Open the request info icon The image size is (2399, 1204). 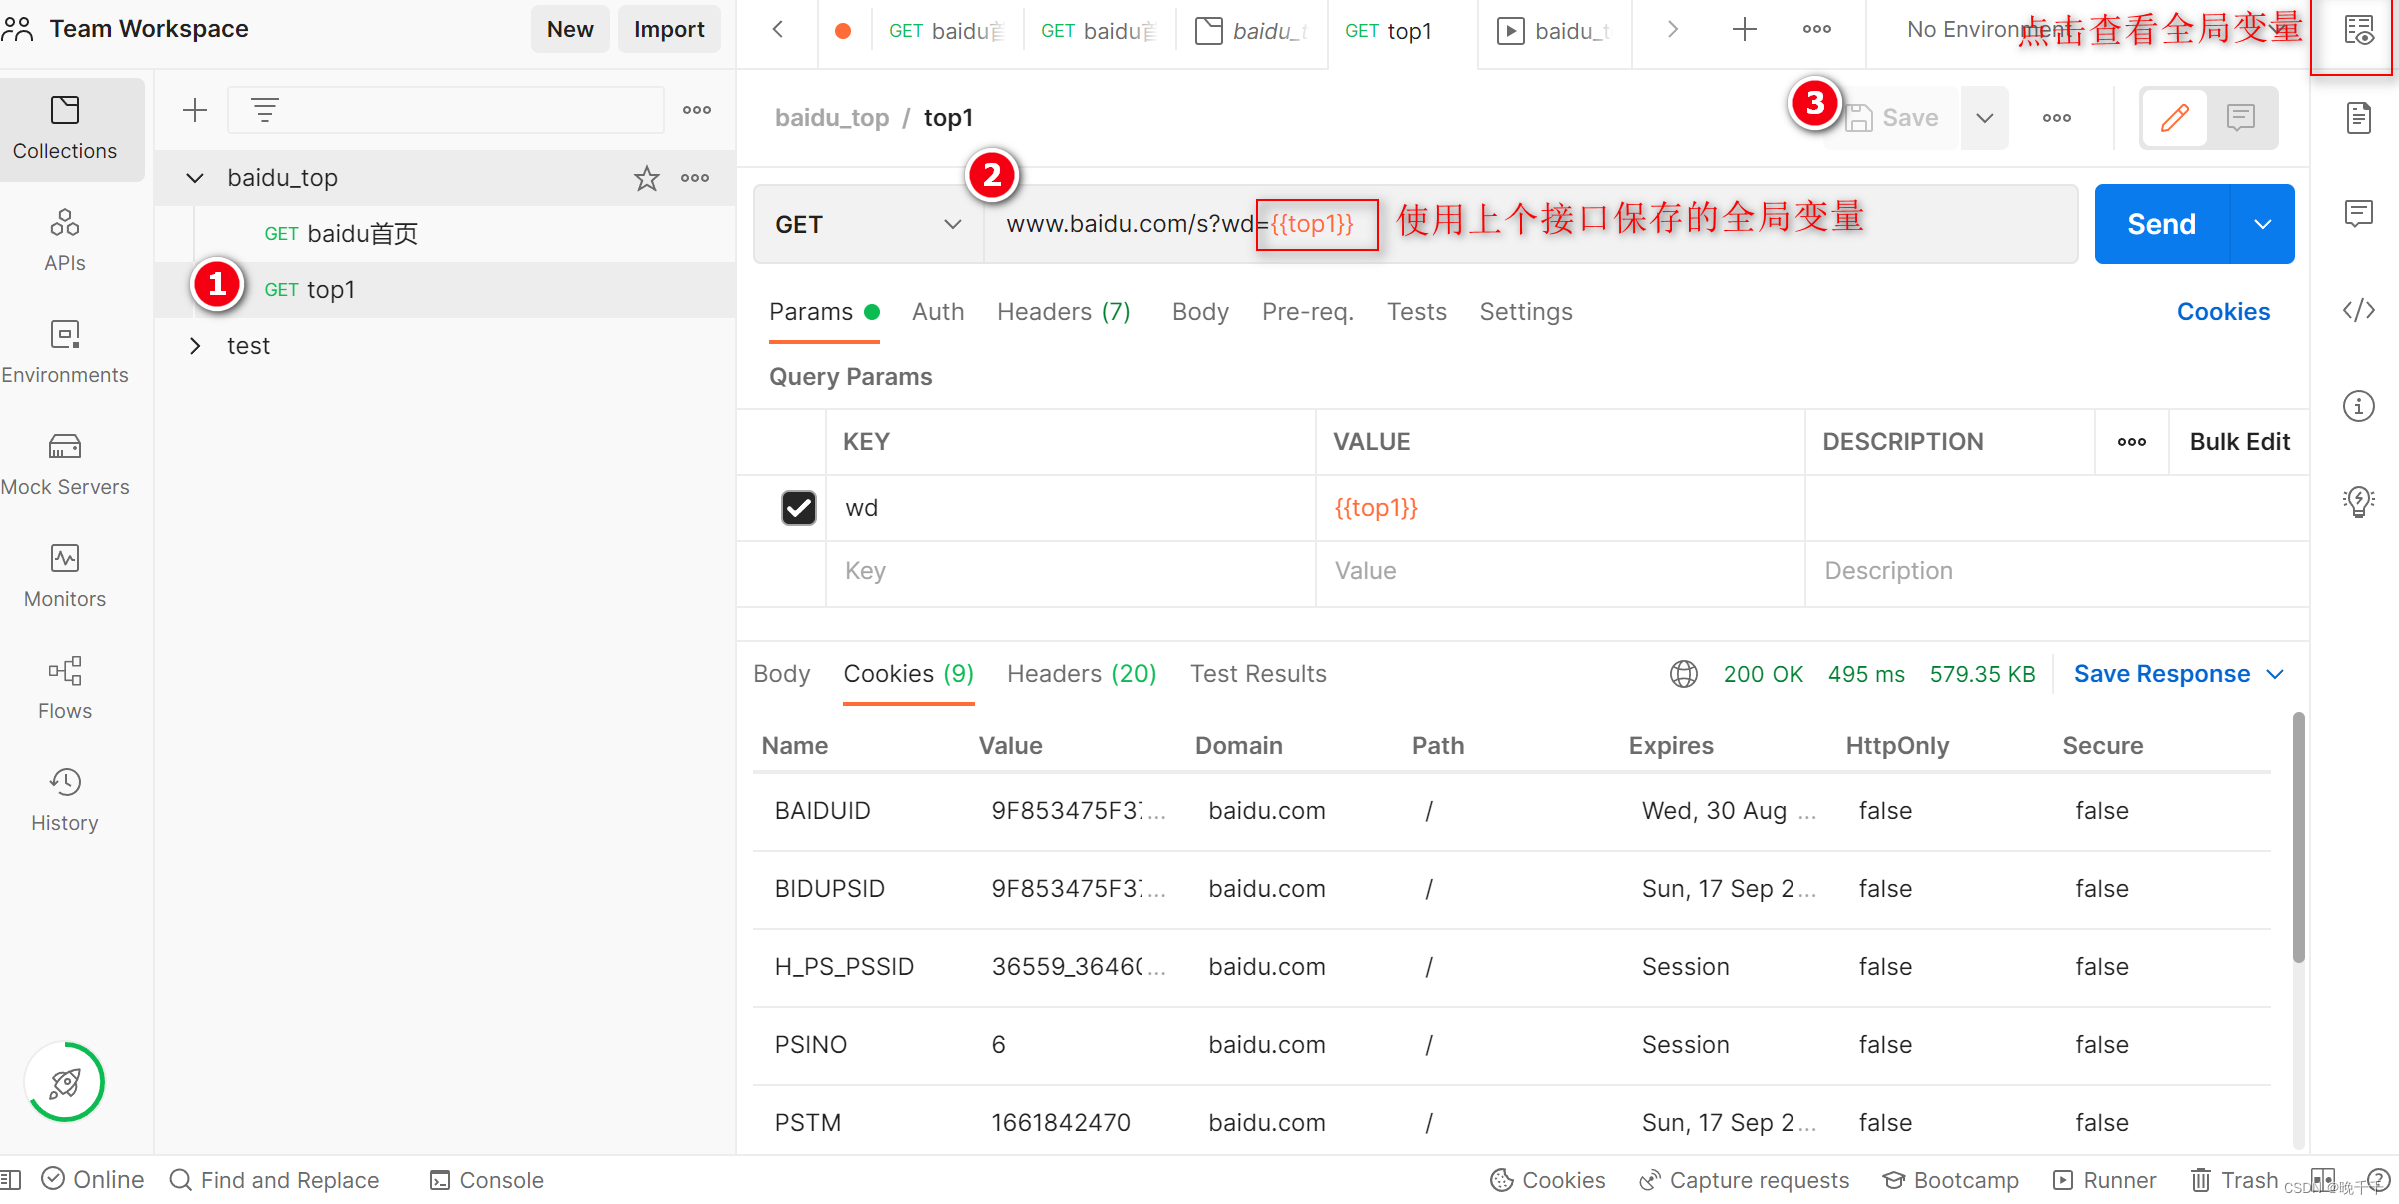coord(2359,406)
